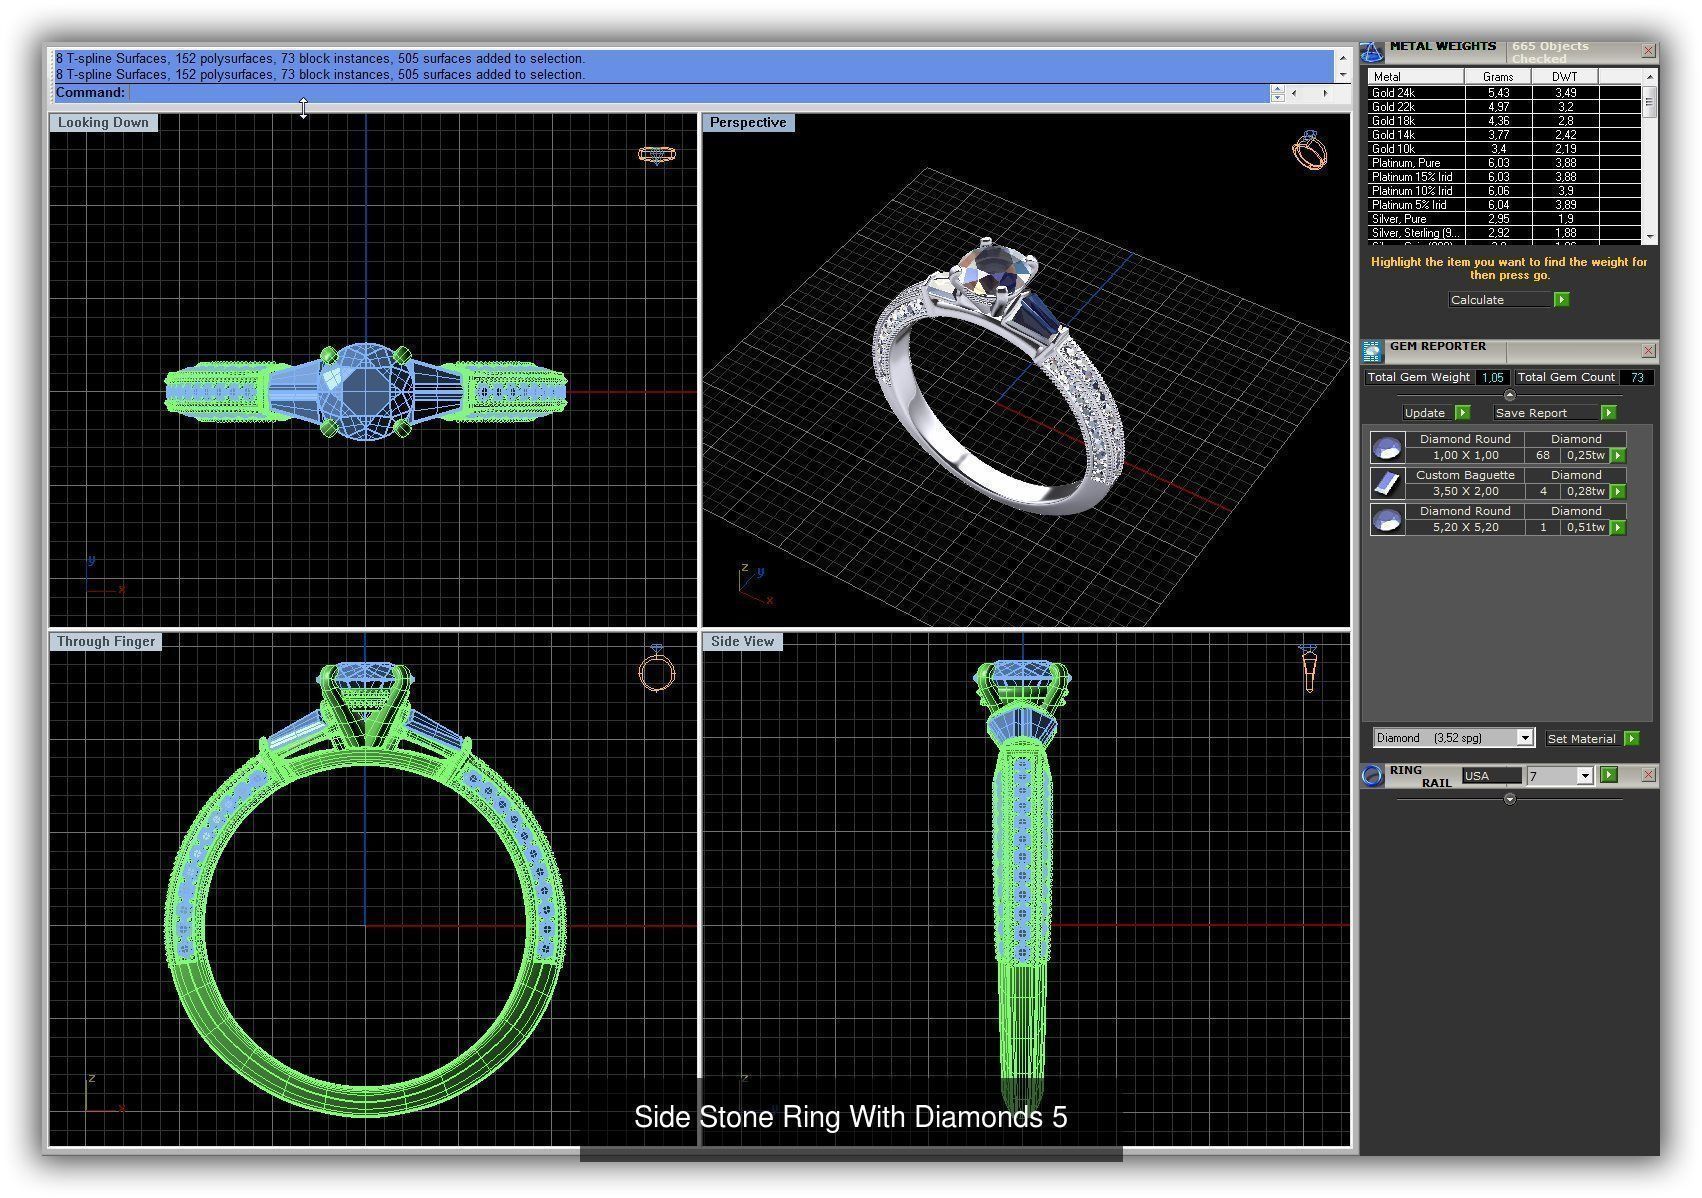
Task: Click the DWT column header
Action: coord(1565,77)
